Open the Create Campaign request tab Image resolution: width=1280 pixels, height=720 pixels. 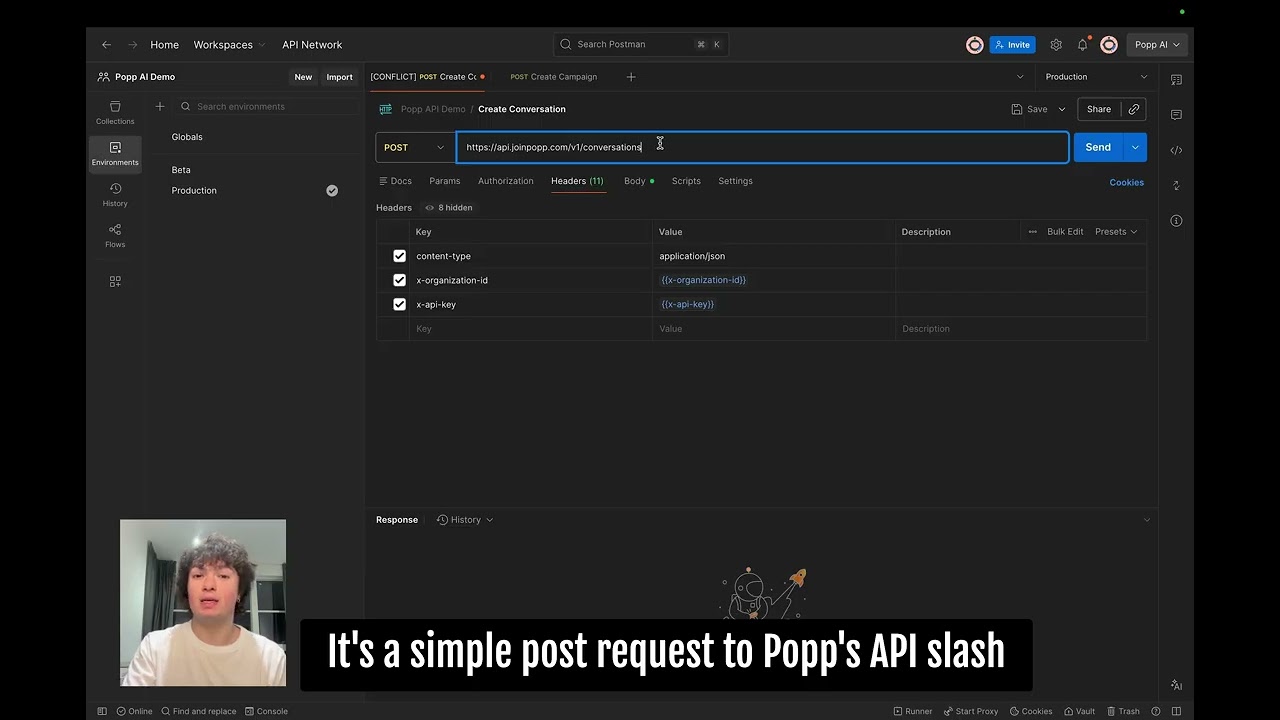click(553, 77)
